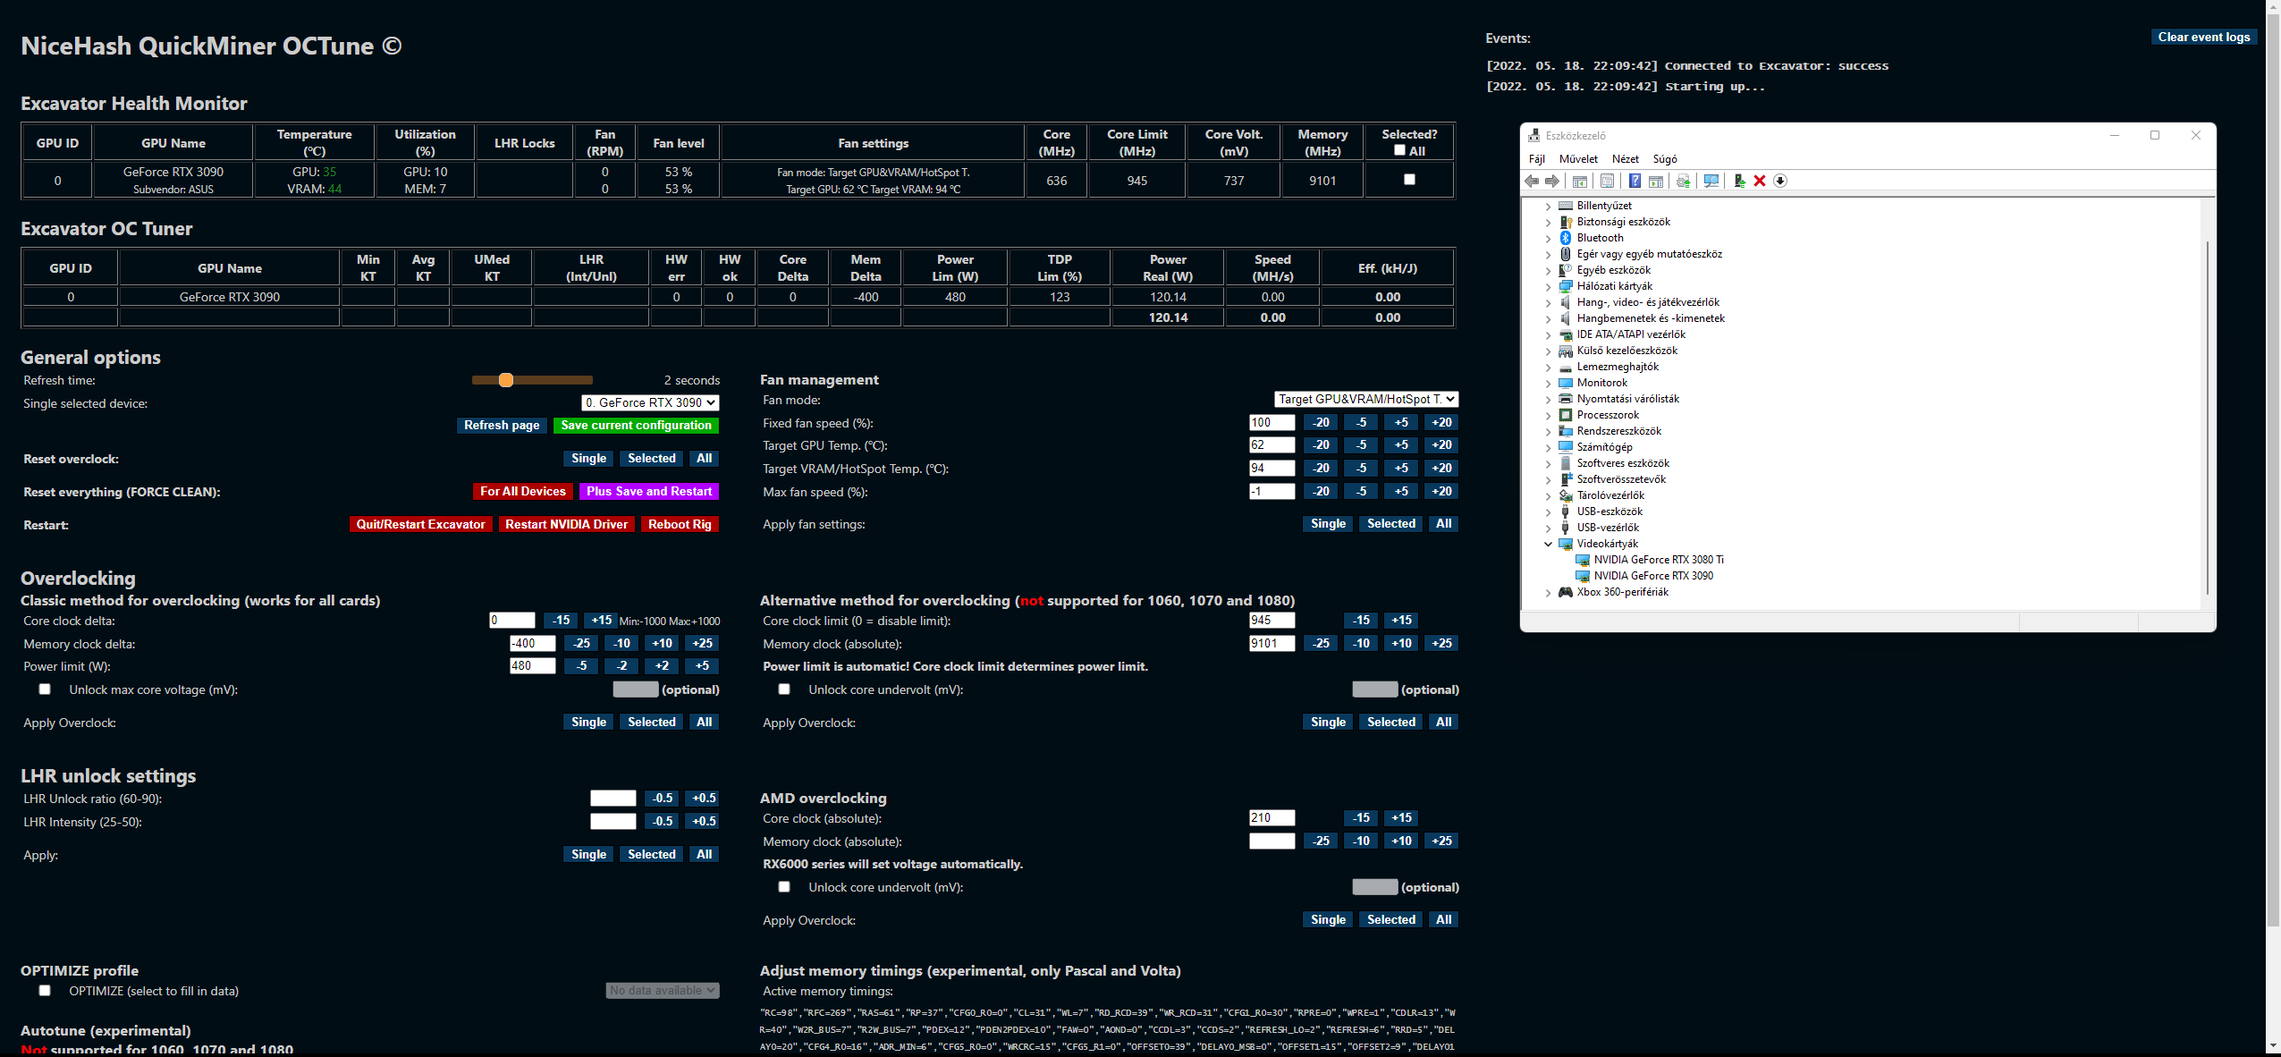Enable Unlock max core voltage checkbox

45,689
